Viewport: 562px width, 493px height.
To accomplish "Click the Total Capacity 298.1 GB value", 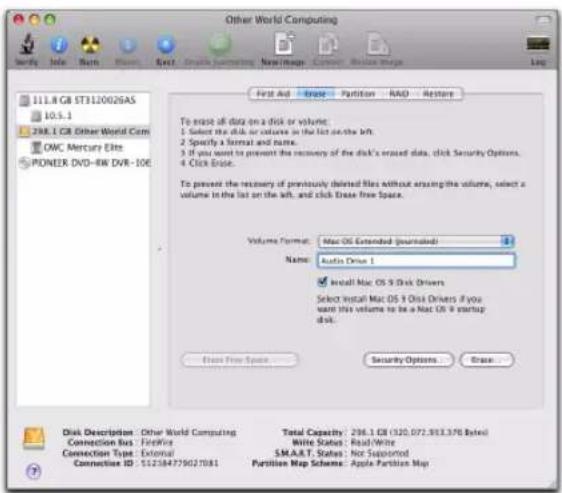I will point(419,432).
